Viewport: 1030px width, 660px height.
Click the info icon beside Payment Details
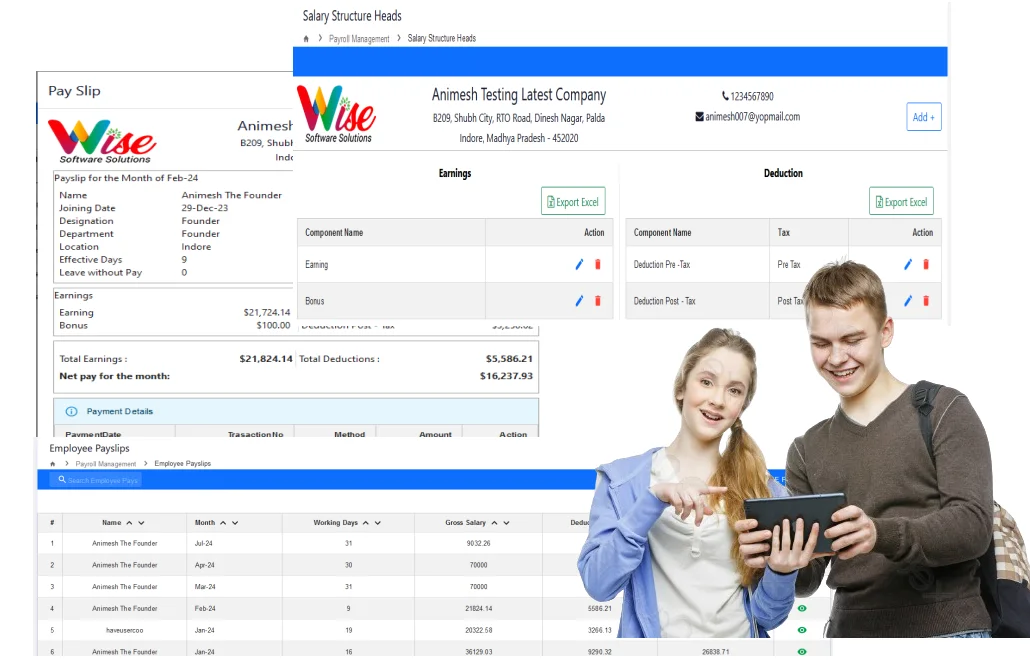click(71, 412)
